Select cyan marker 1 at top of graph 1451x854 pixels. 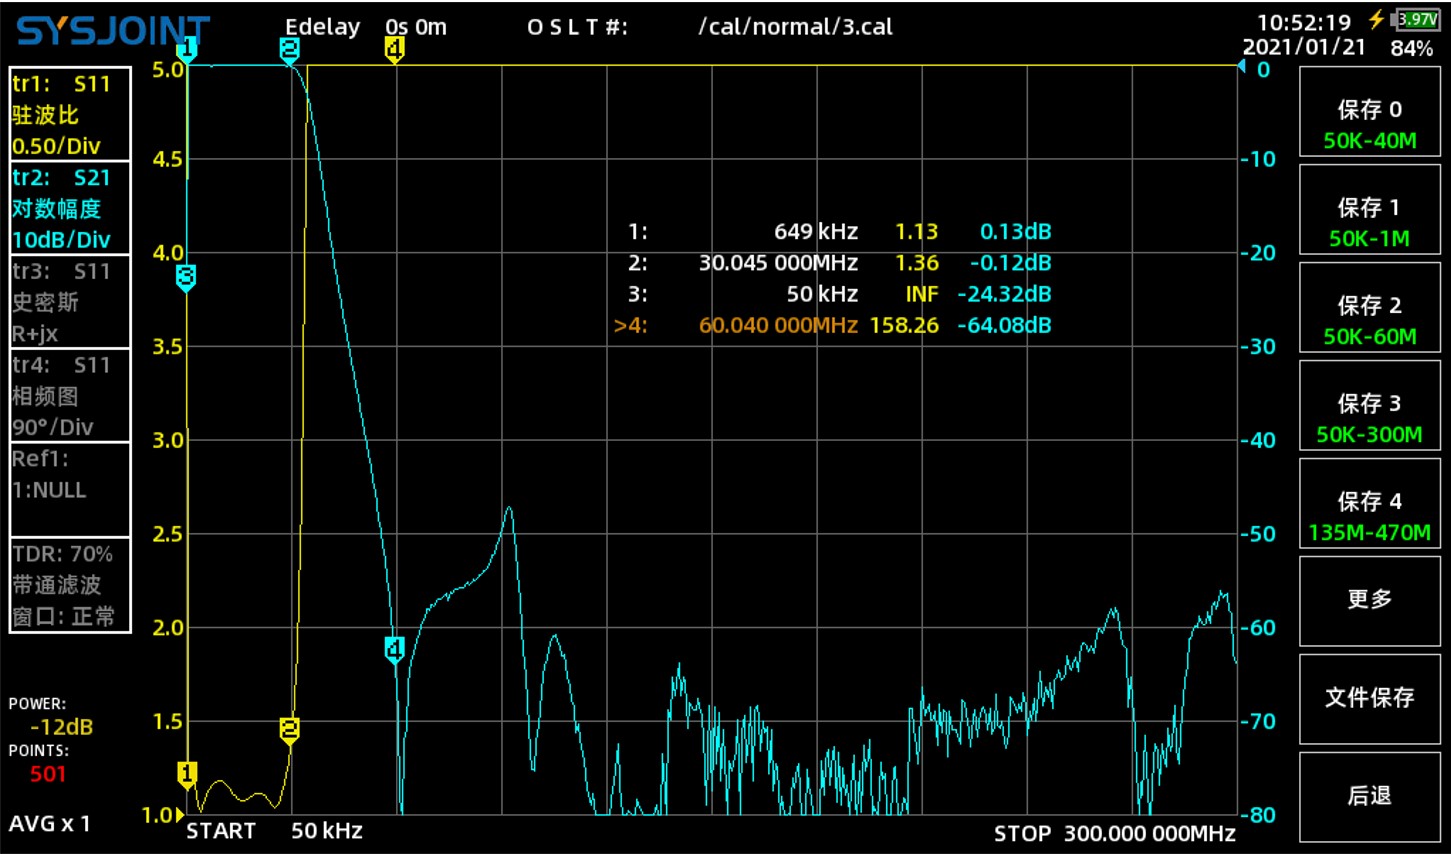coord(187,50)
